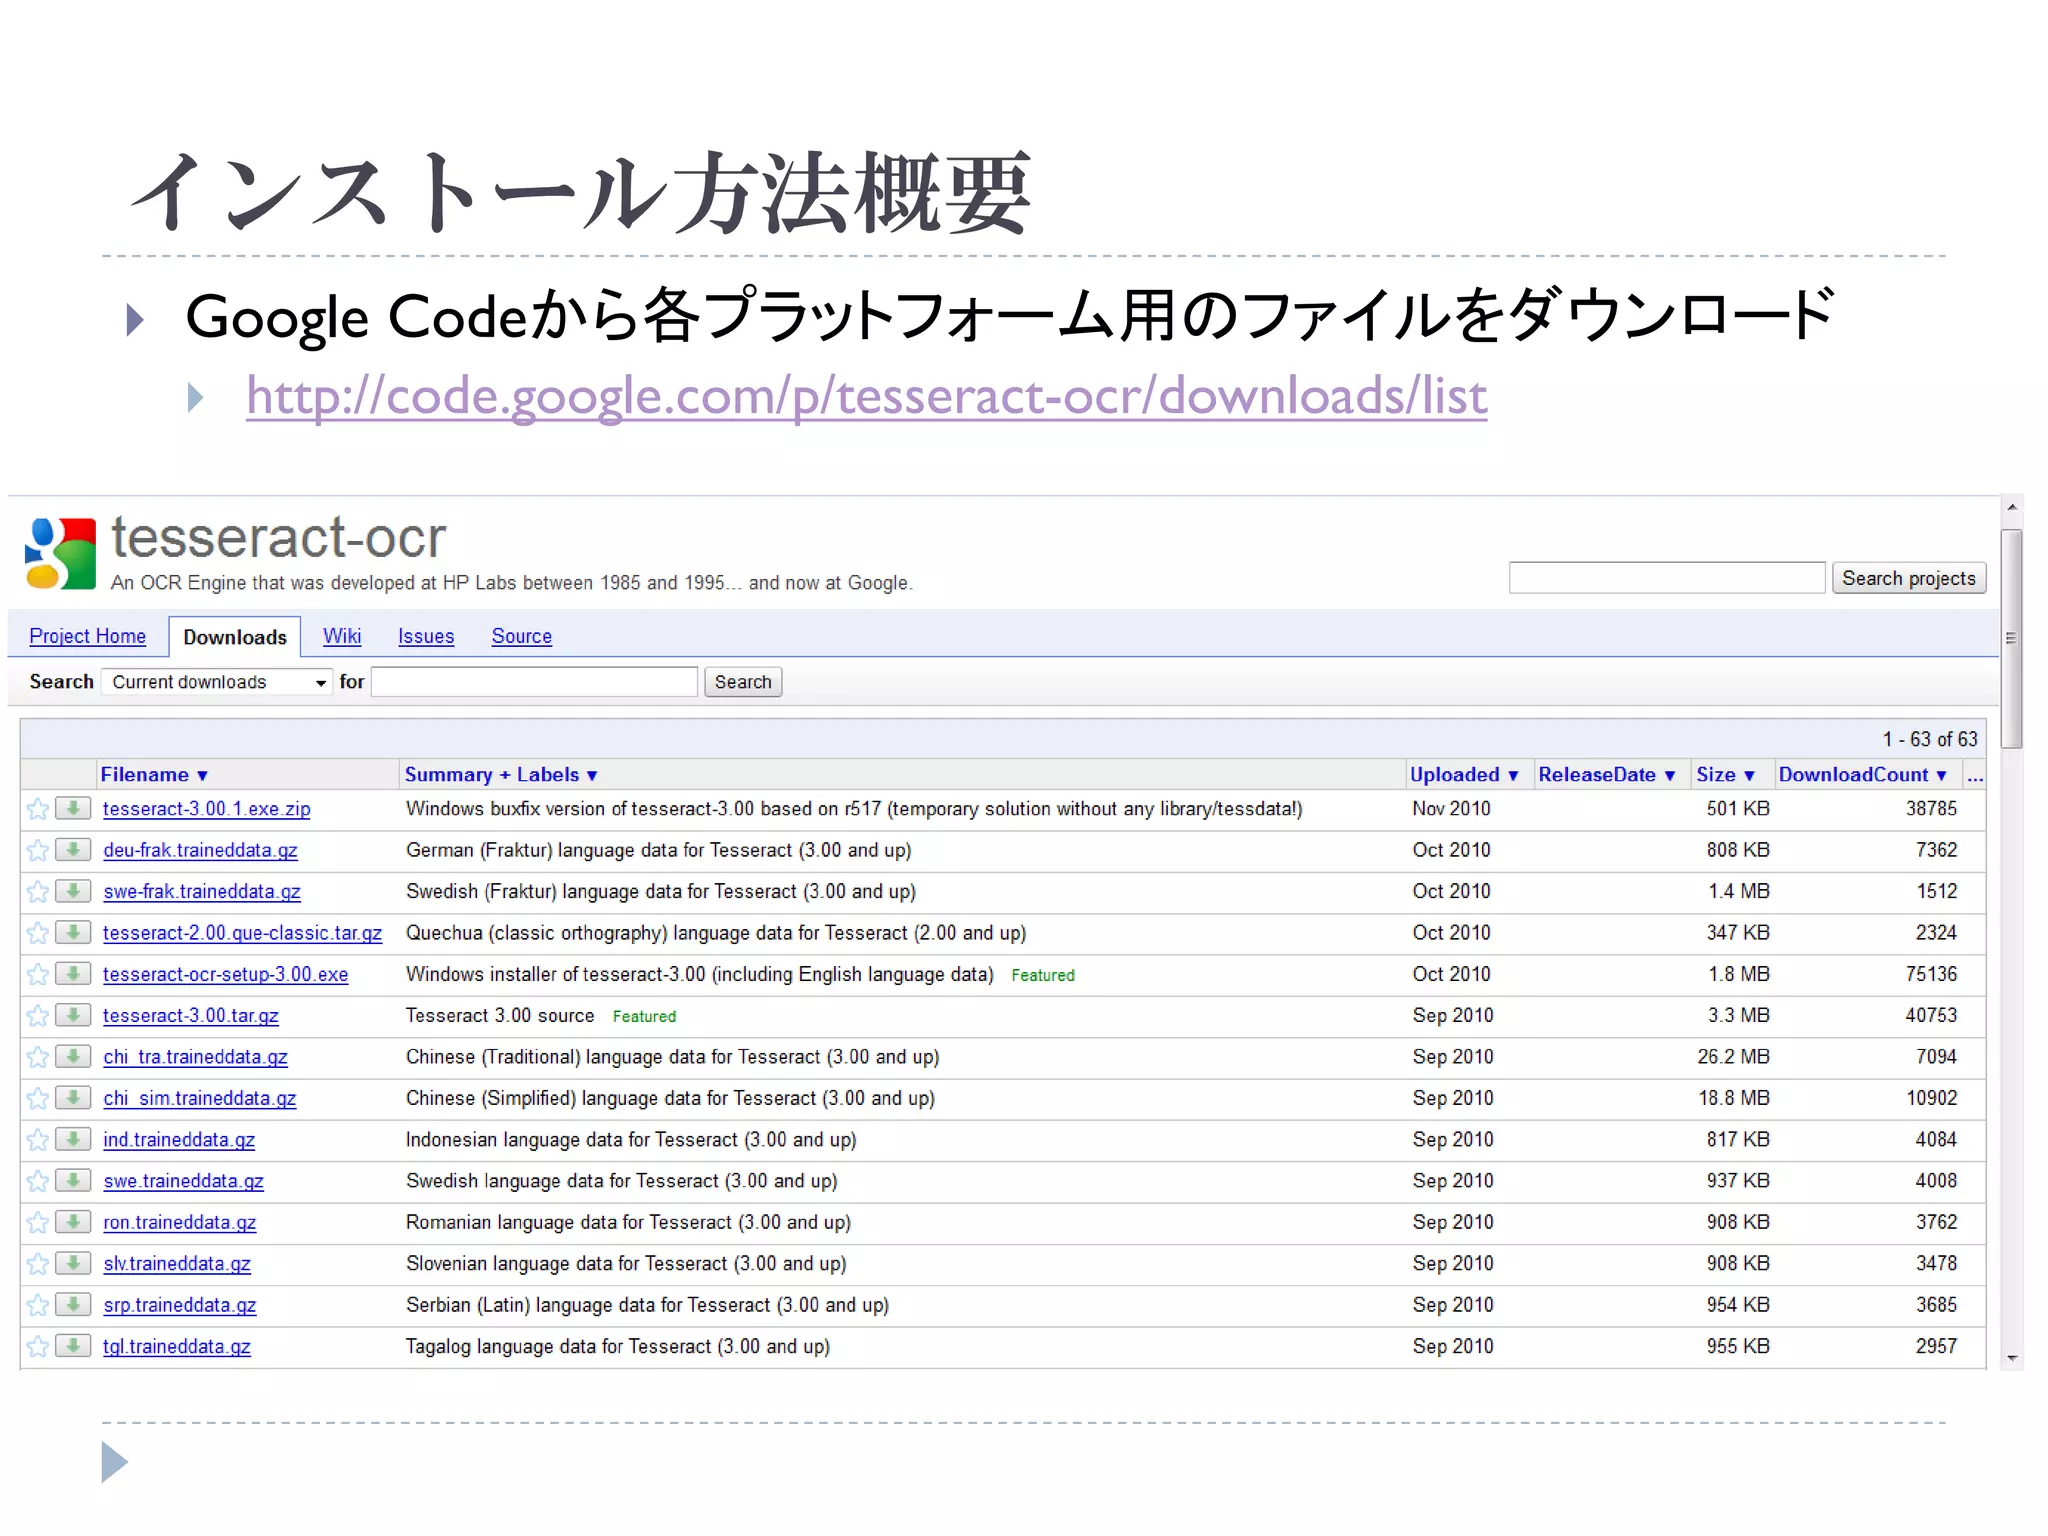The image size is (2048, 1536).
Task: Click download arrow for tesseract-3.00.1.exe.zip
Action: pos(73,808)
